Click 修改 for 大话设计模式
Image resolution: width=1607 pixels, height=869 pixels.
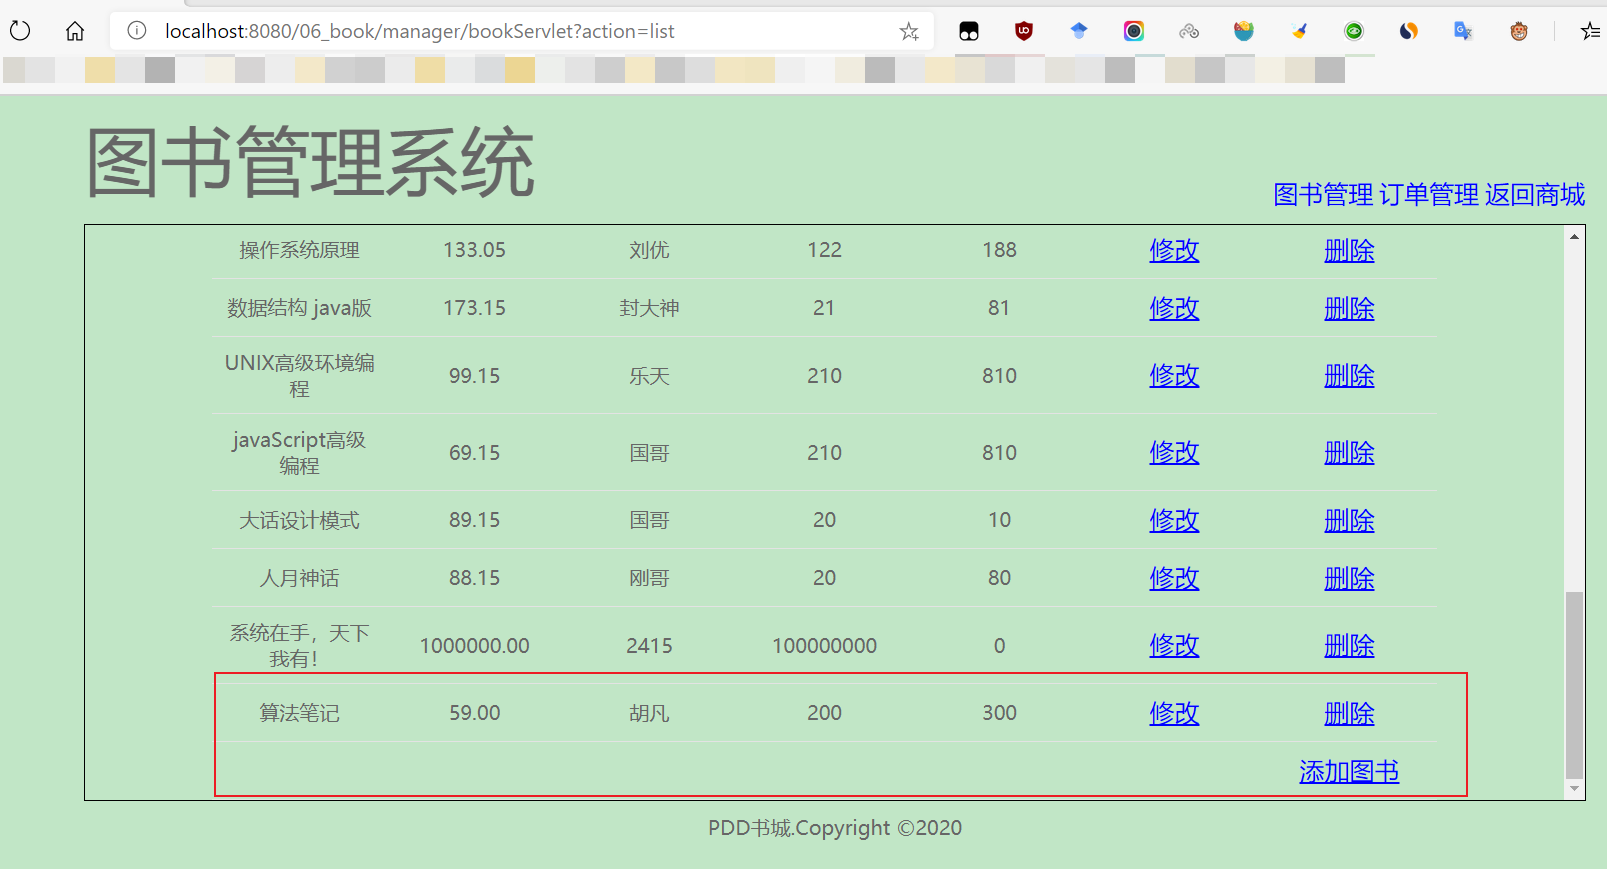[x=1174, y=520]
